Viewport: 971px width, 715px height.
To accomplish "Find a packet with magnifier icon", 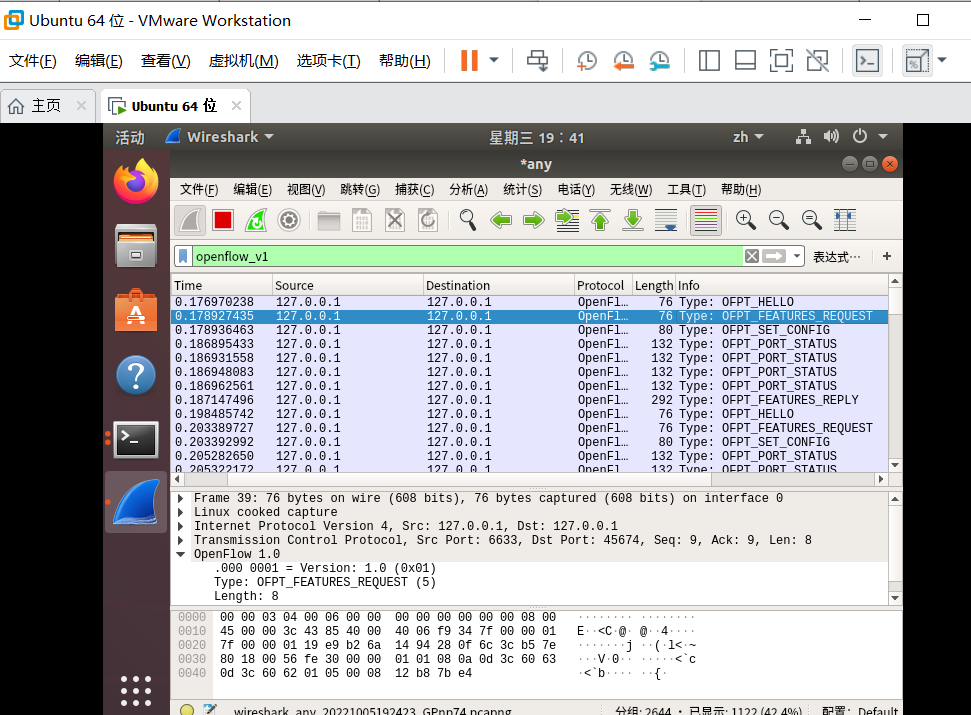I will [x=468, y=220].
